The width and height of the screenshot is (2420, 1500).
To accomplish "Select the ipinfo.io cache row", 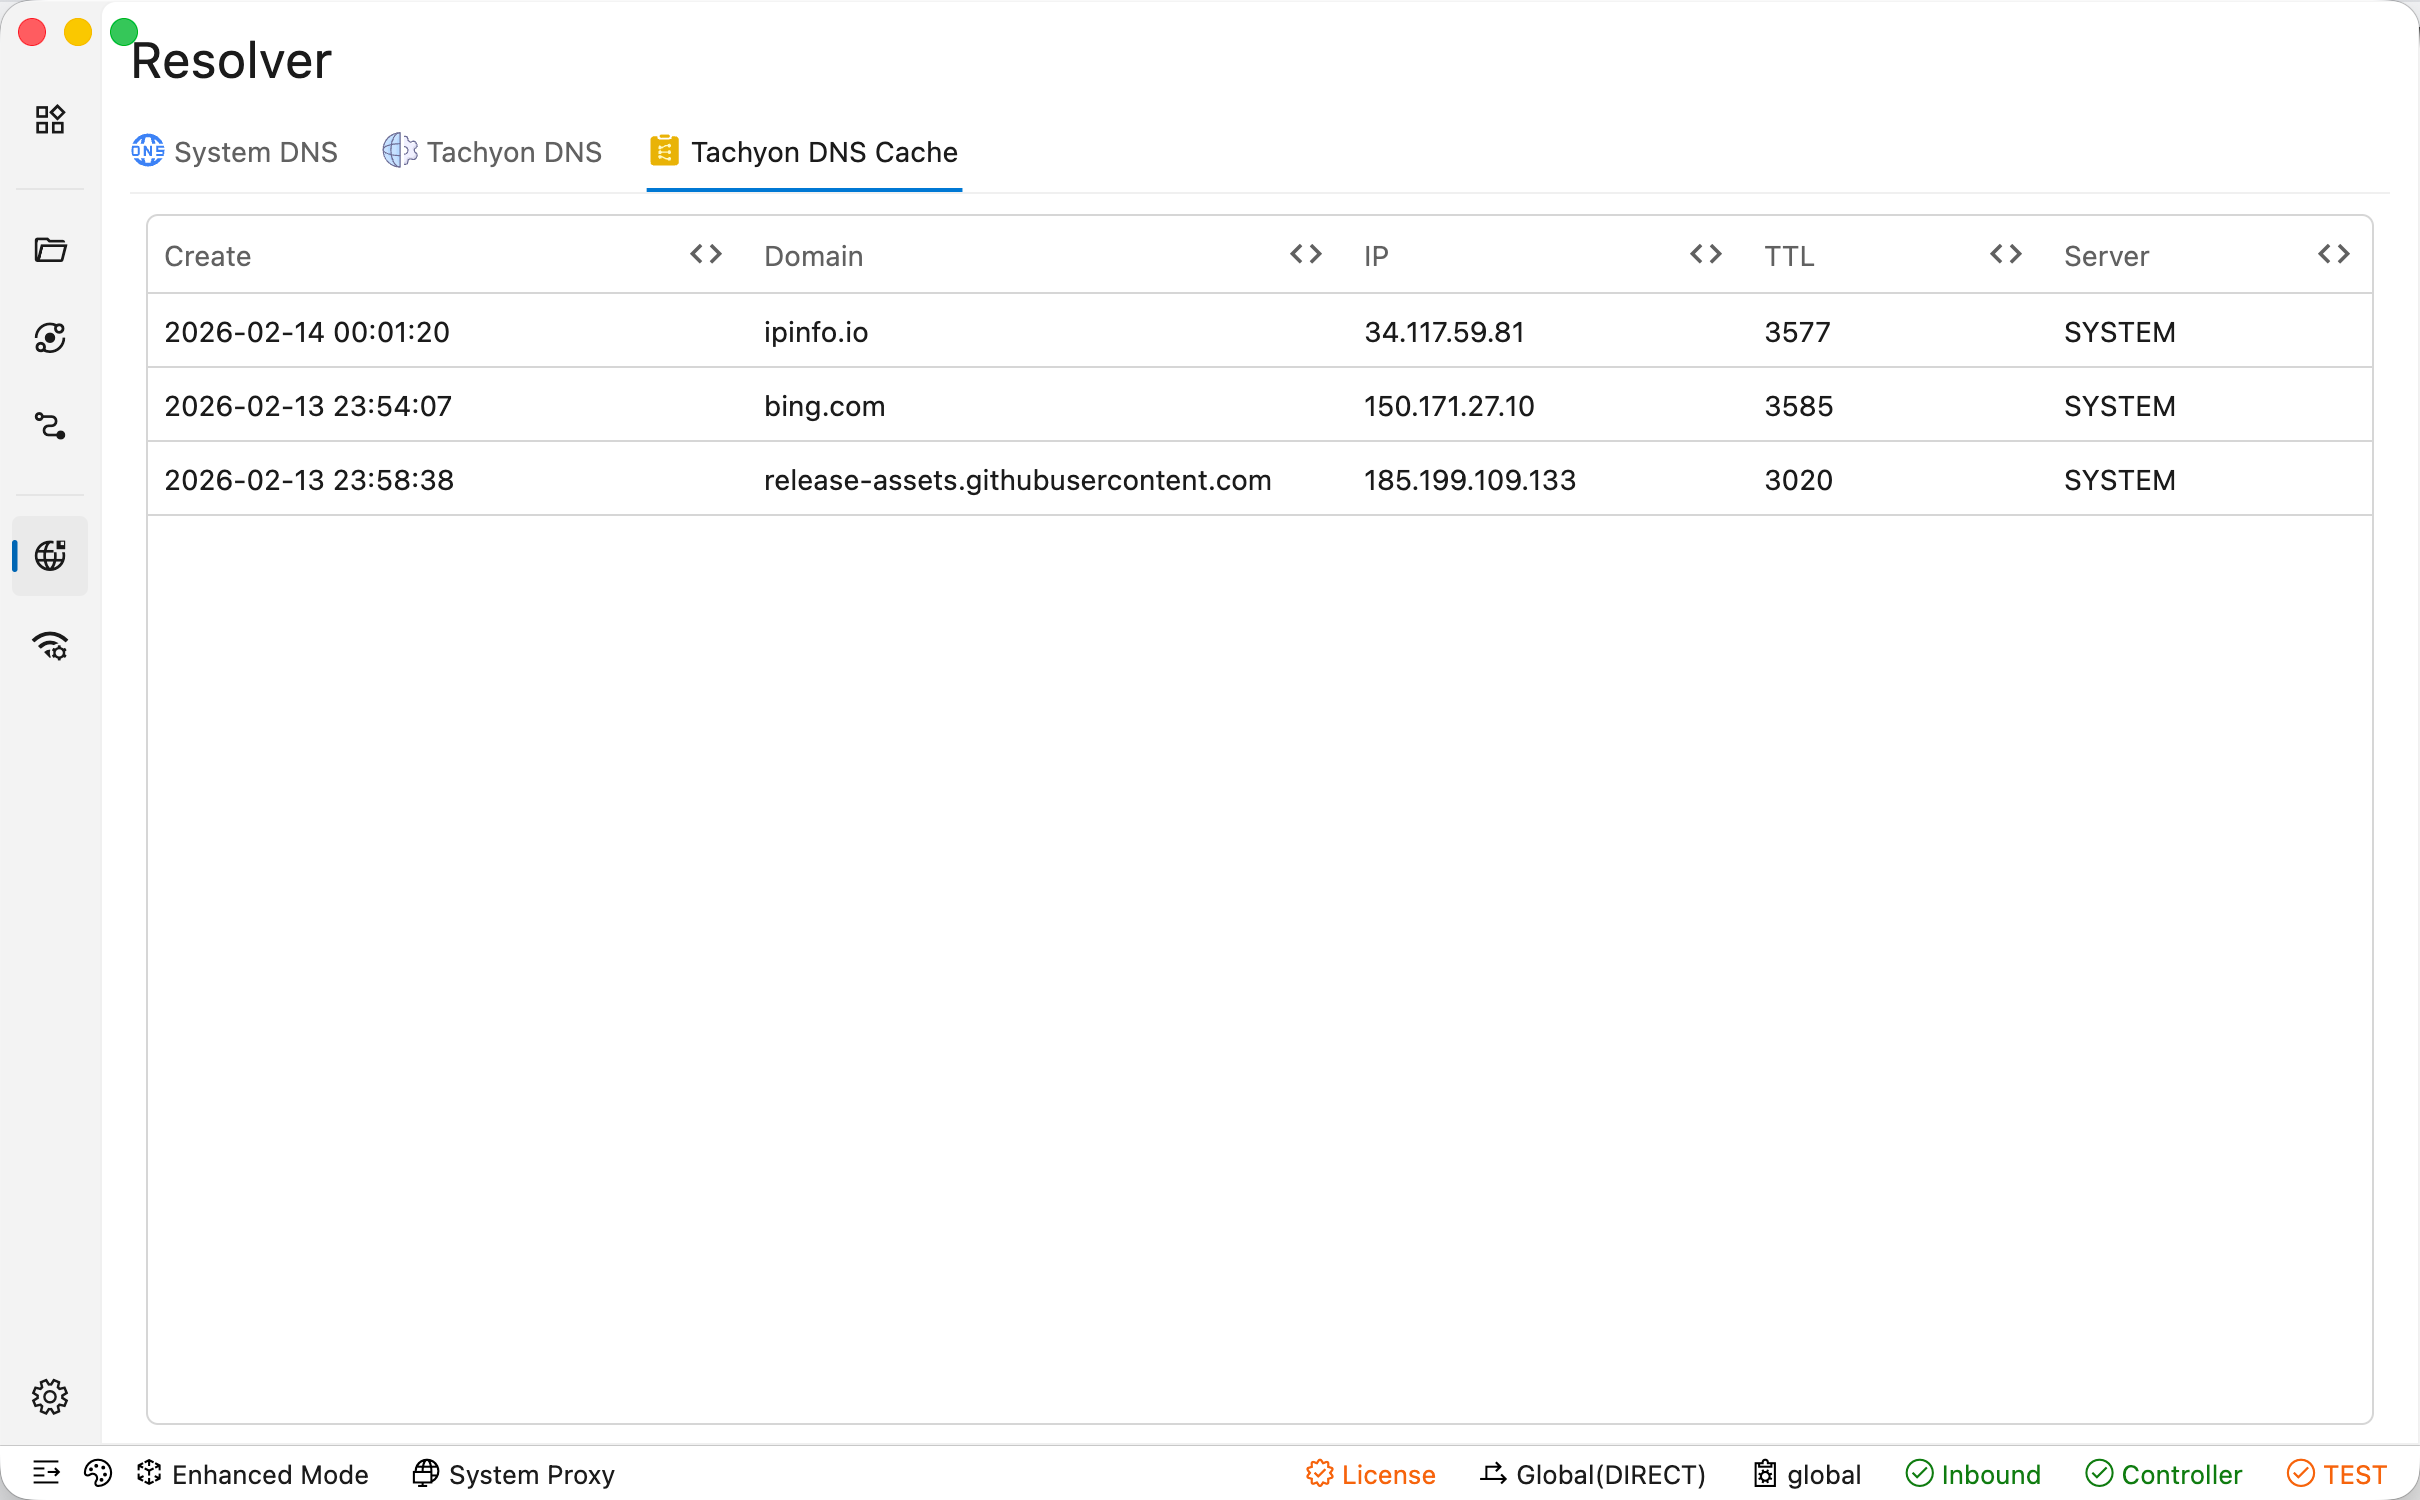I will tap(1260, 331).
